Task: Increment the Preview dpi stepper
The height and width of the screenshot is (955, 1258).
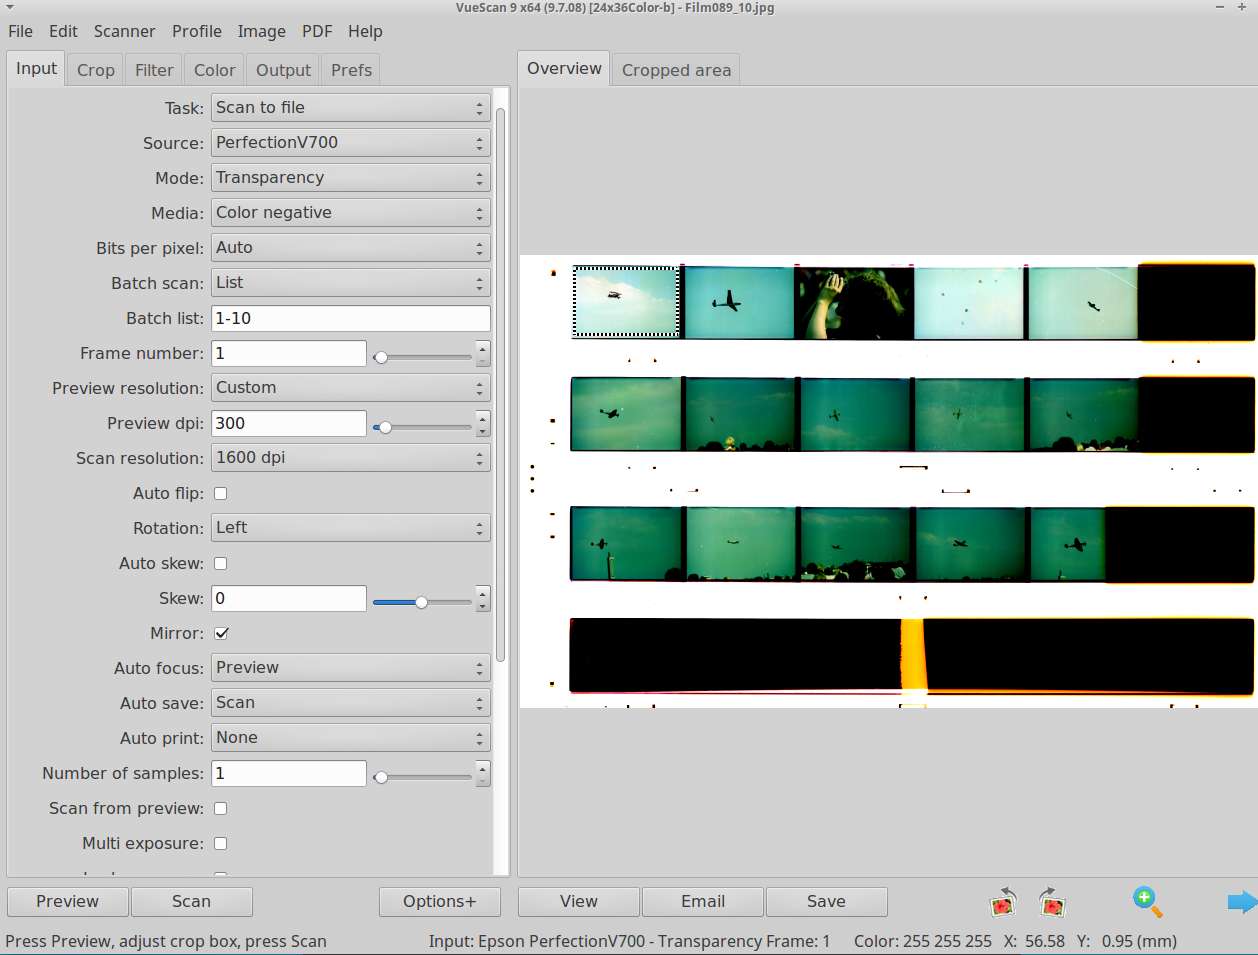Action: coord(483,417)
